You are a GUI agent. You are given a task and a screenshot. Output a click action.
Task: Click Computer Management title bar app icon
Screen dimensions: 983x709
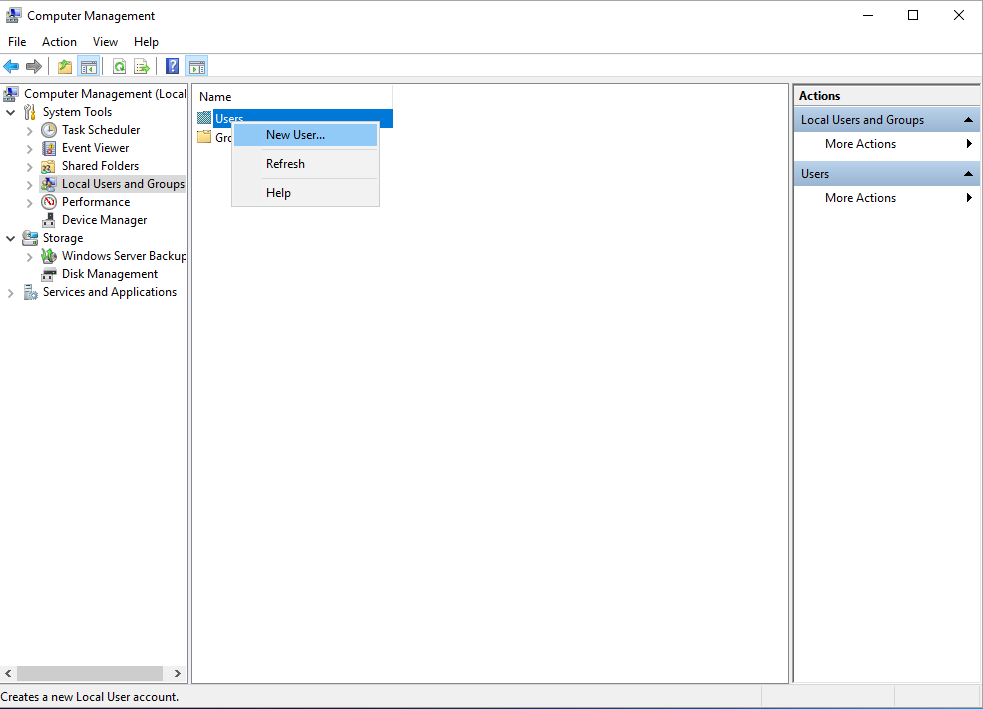tap(13, 15)
